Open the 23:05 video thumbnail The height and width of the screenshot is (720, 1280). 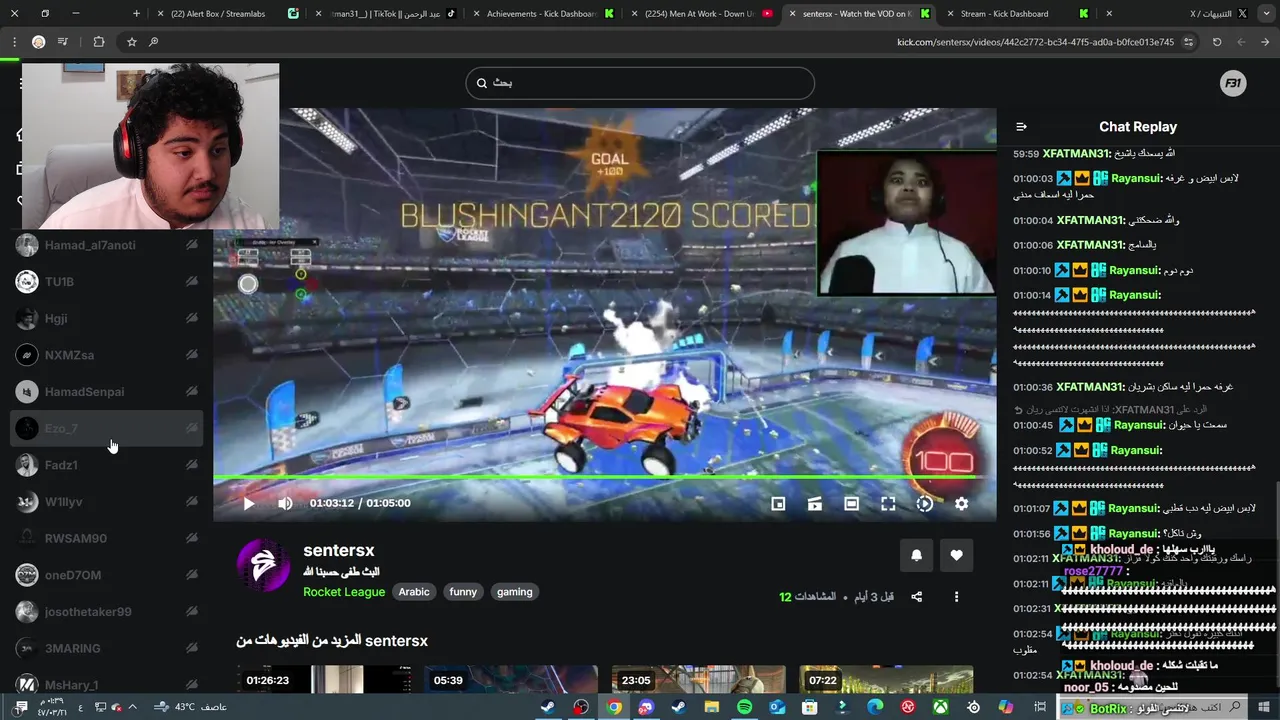point(698,680)
